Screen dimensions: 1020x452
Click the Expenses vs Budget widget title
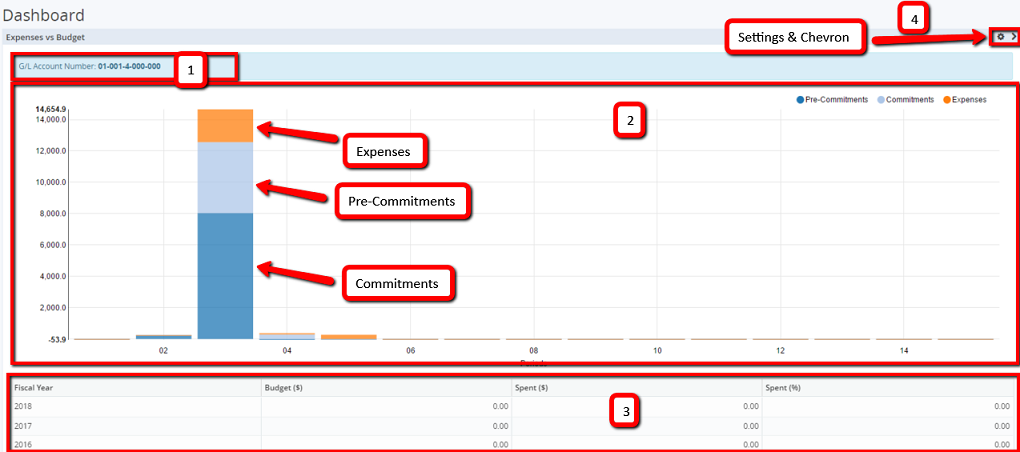46,37
